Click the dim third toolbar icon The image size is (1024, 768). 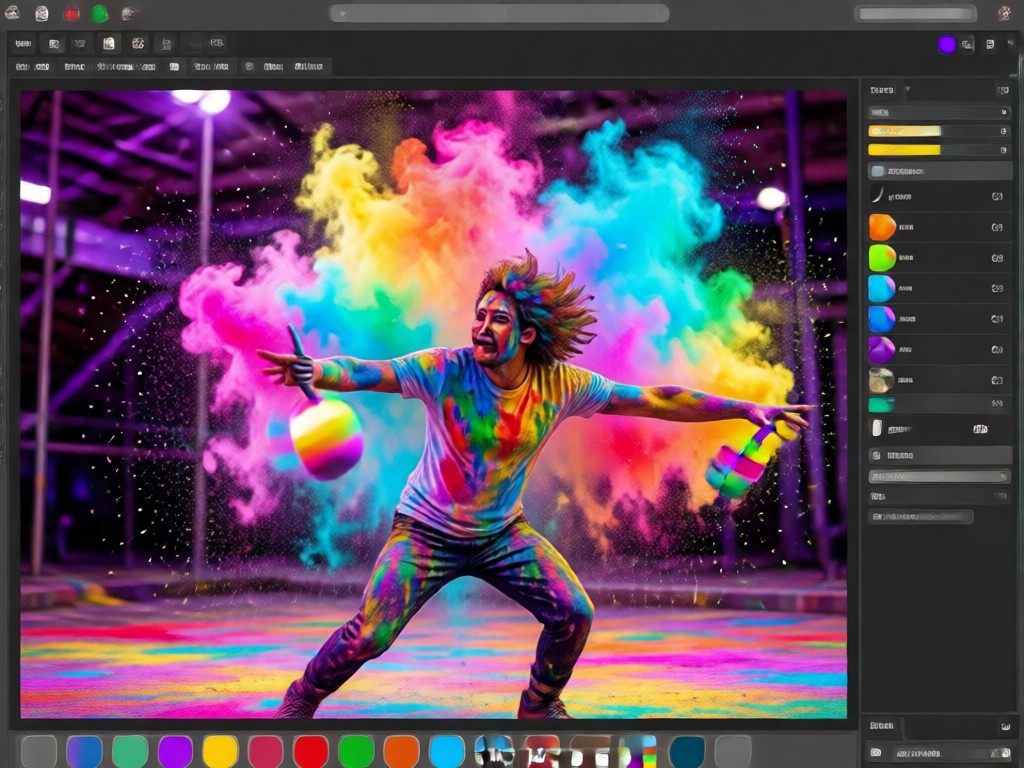(80, 44)
